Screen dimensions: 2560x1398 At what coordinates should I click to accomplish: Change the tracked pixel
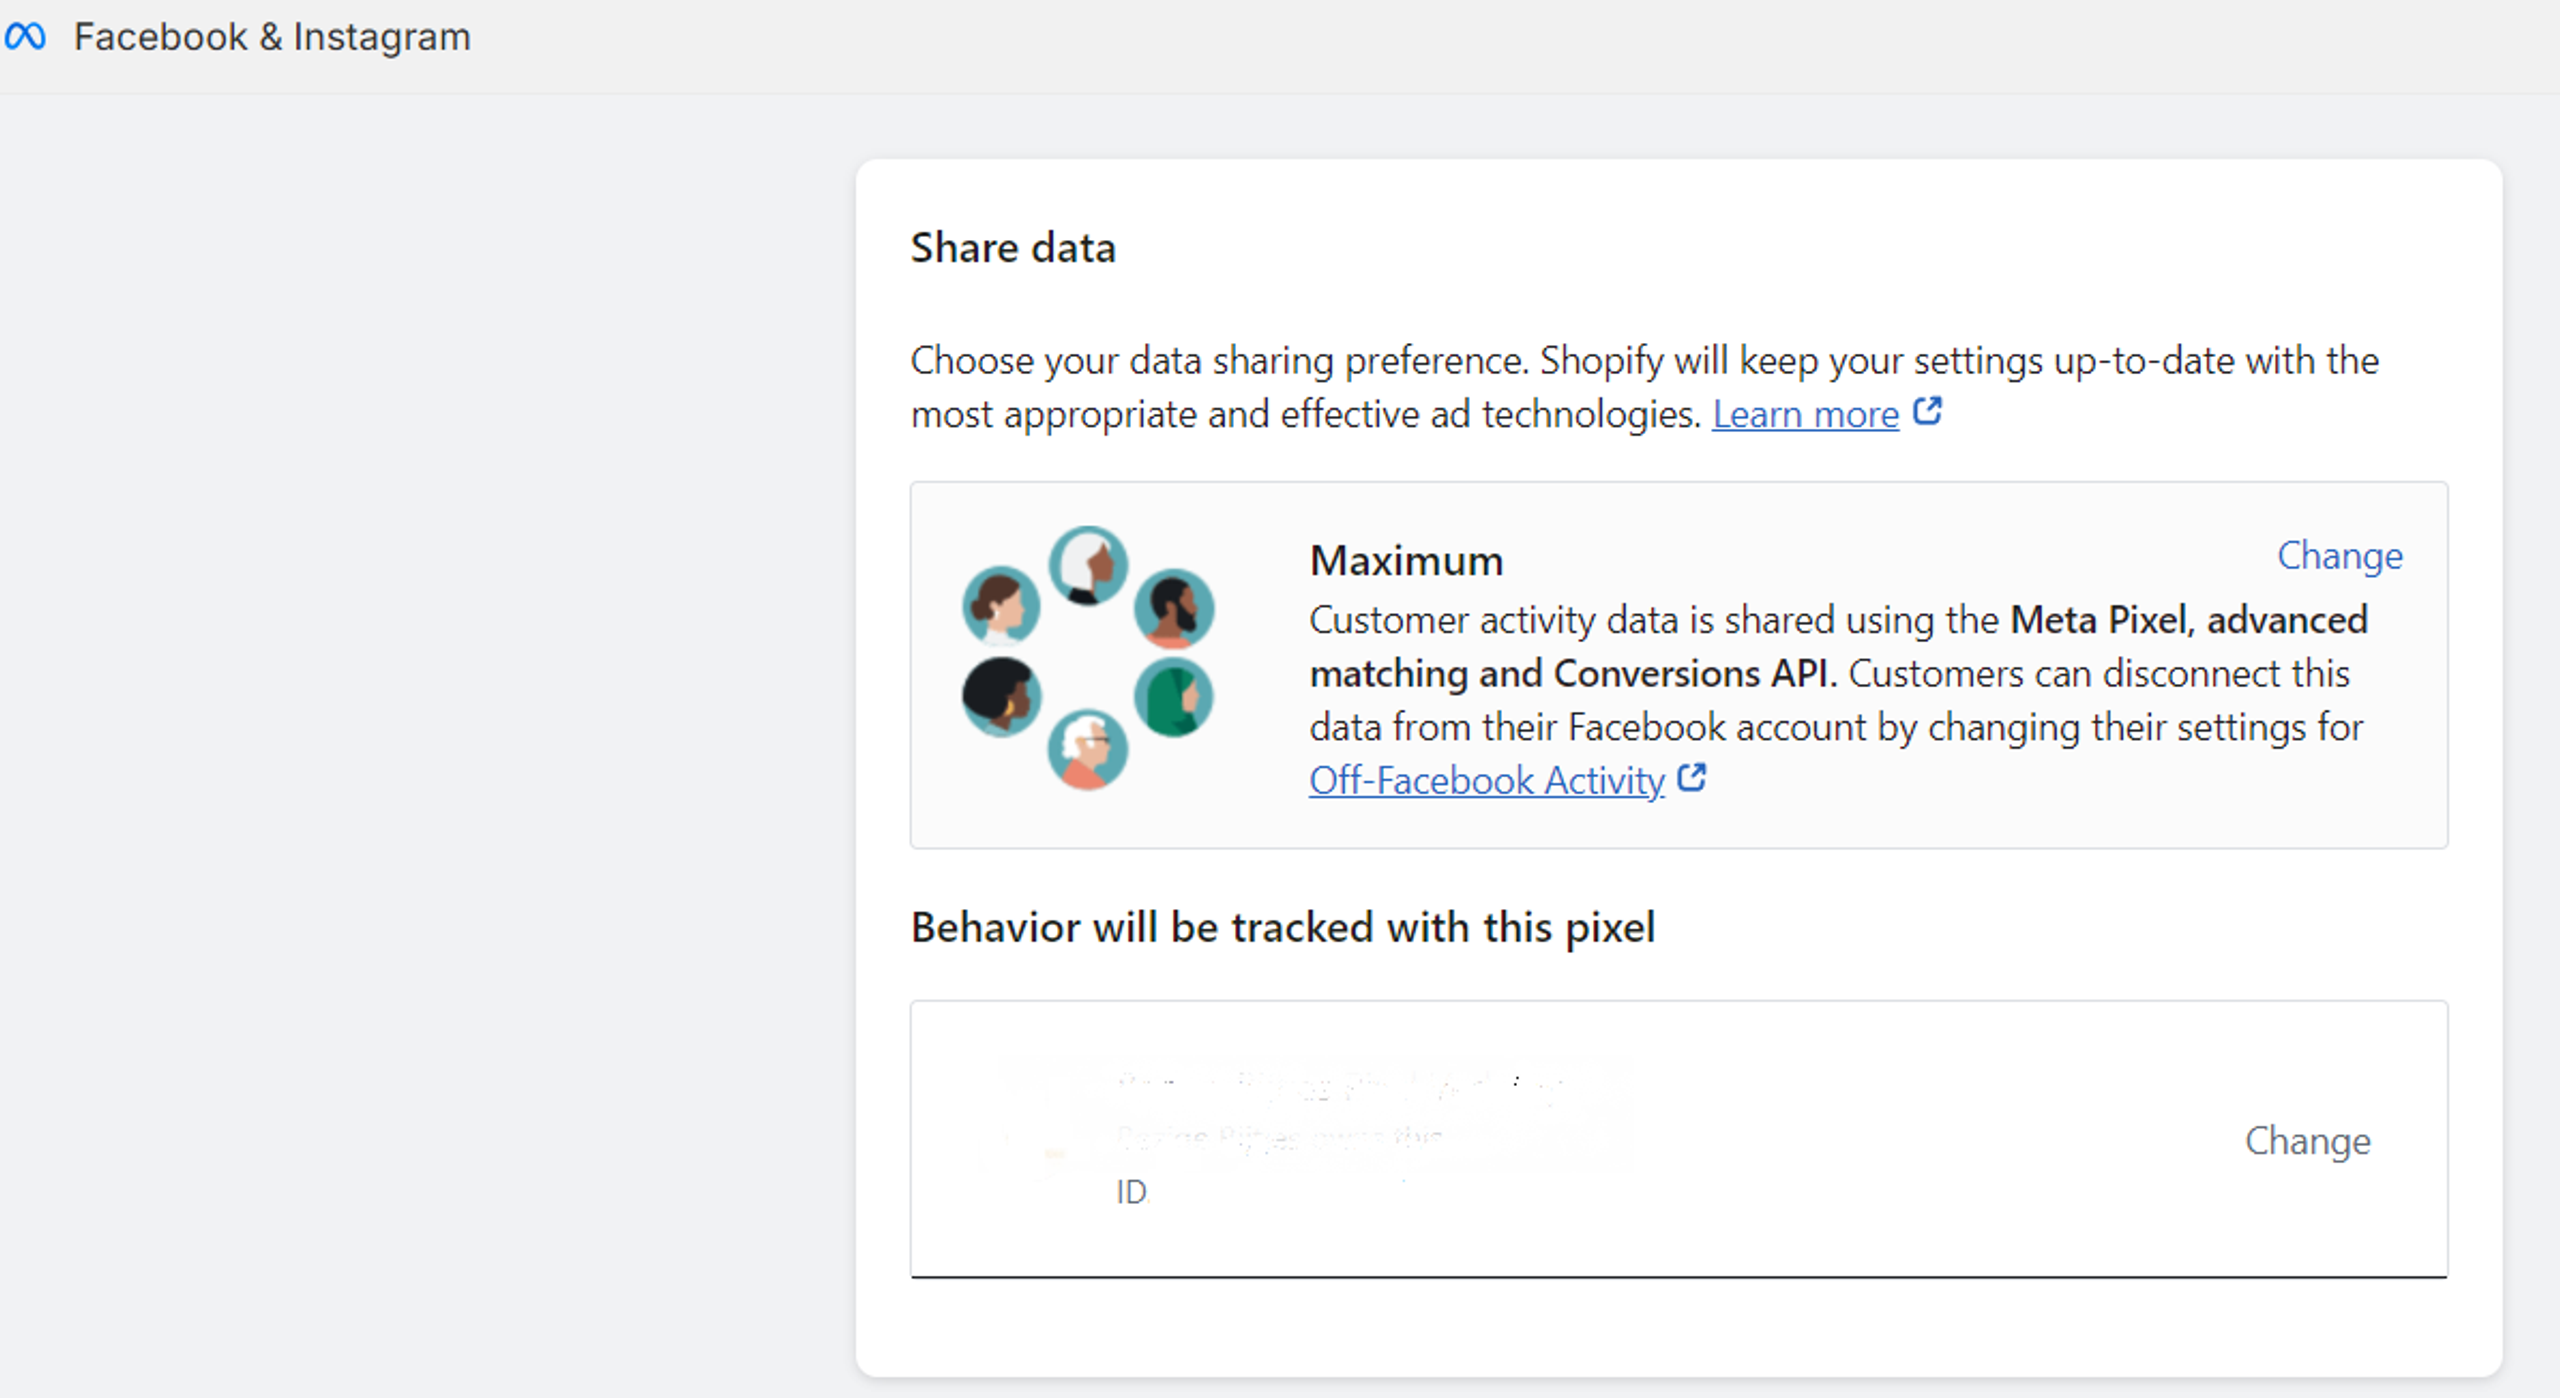[x=2307, y=1141]
